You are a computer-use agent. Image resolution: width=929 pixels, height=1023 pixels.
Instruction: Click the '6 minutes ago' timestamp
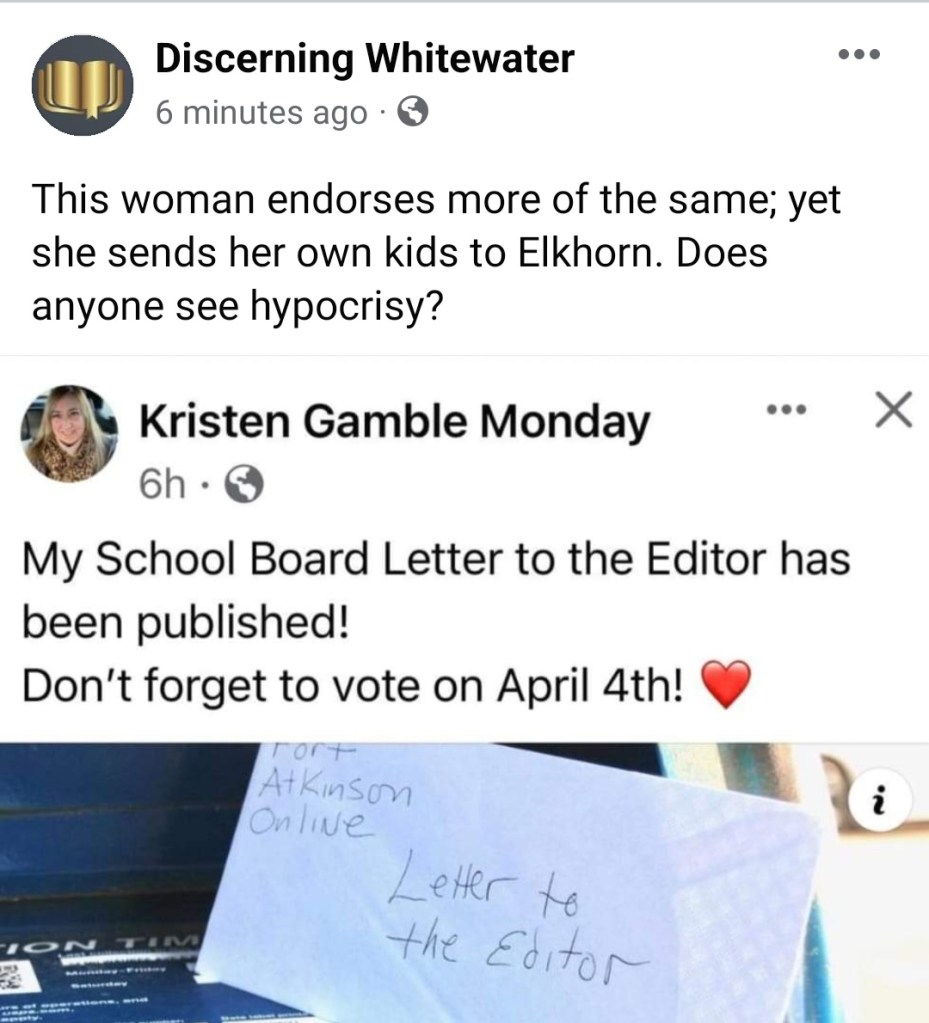pos(262,112)
